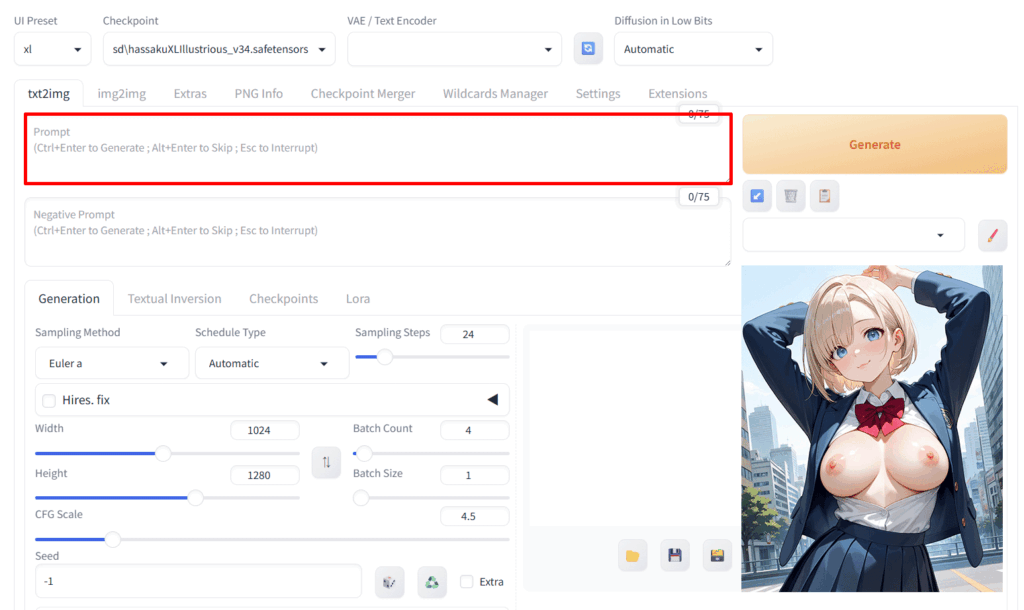
Task: Open the output folder icon
Action: [632, 555]
